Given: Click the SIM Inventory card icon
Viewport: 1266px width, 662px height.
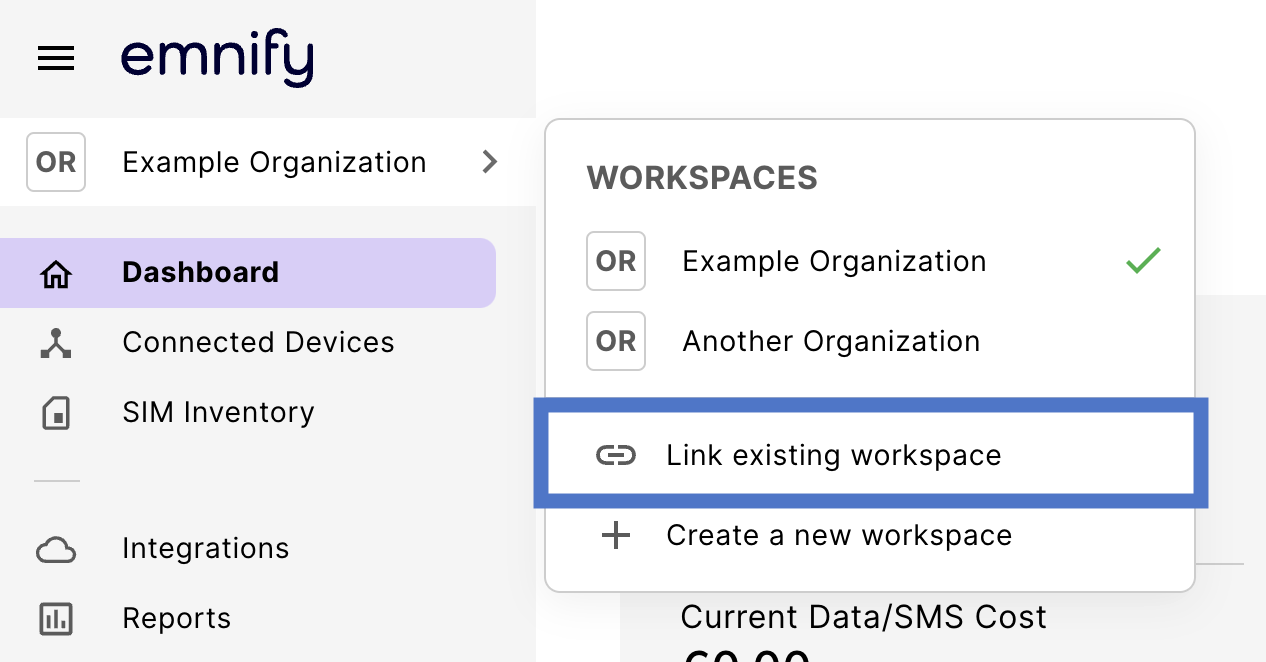Looking at the screenshot, I should [56, 413].
